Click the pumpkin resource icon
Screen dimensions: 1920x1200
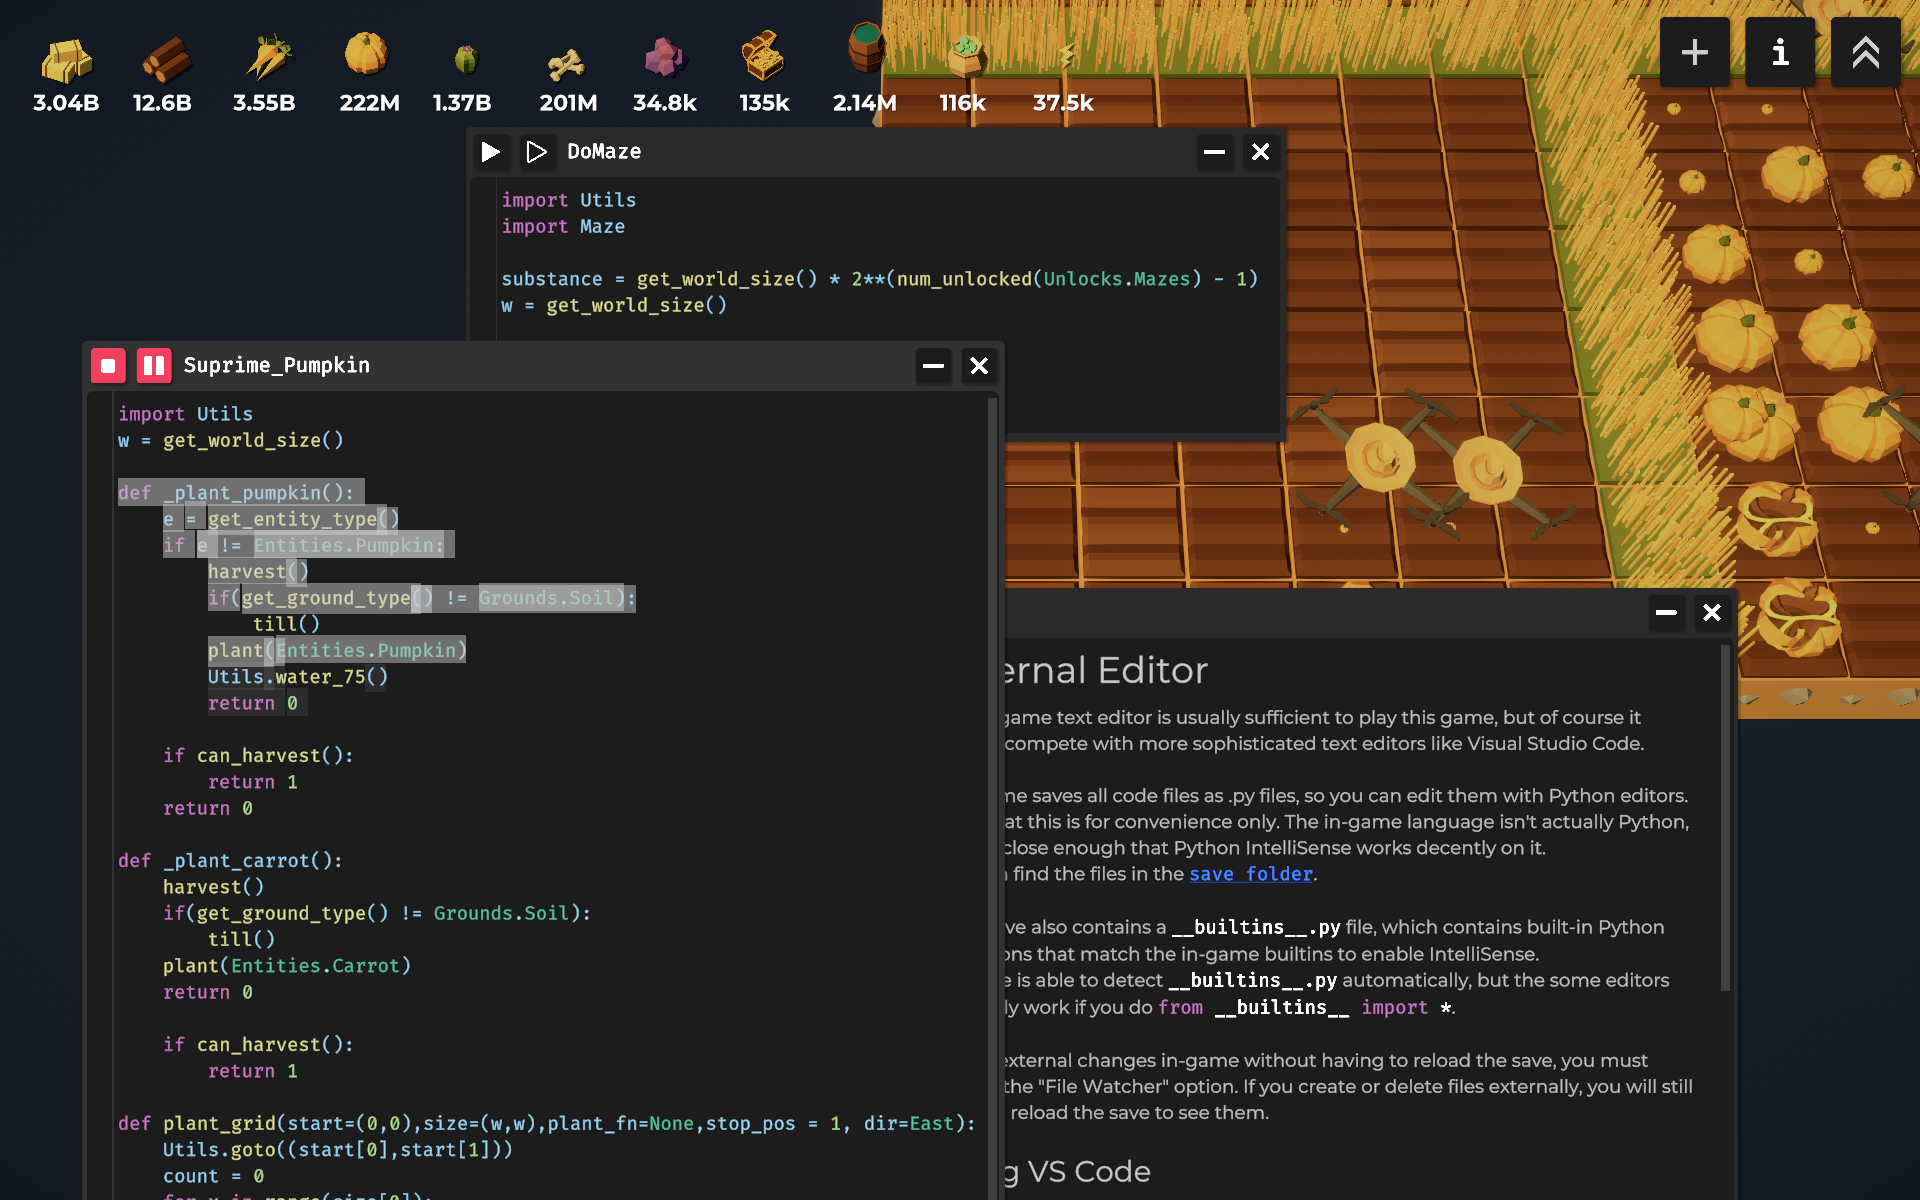tap(366, 54)
